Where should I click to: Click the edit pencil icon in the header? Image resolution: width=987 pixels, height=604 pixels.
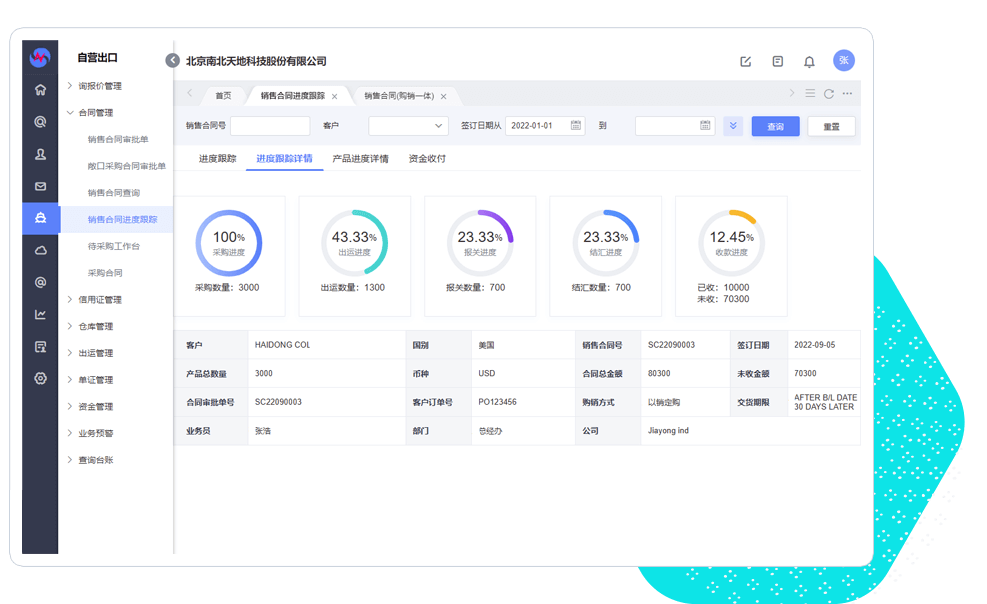coord(745,62)
